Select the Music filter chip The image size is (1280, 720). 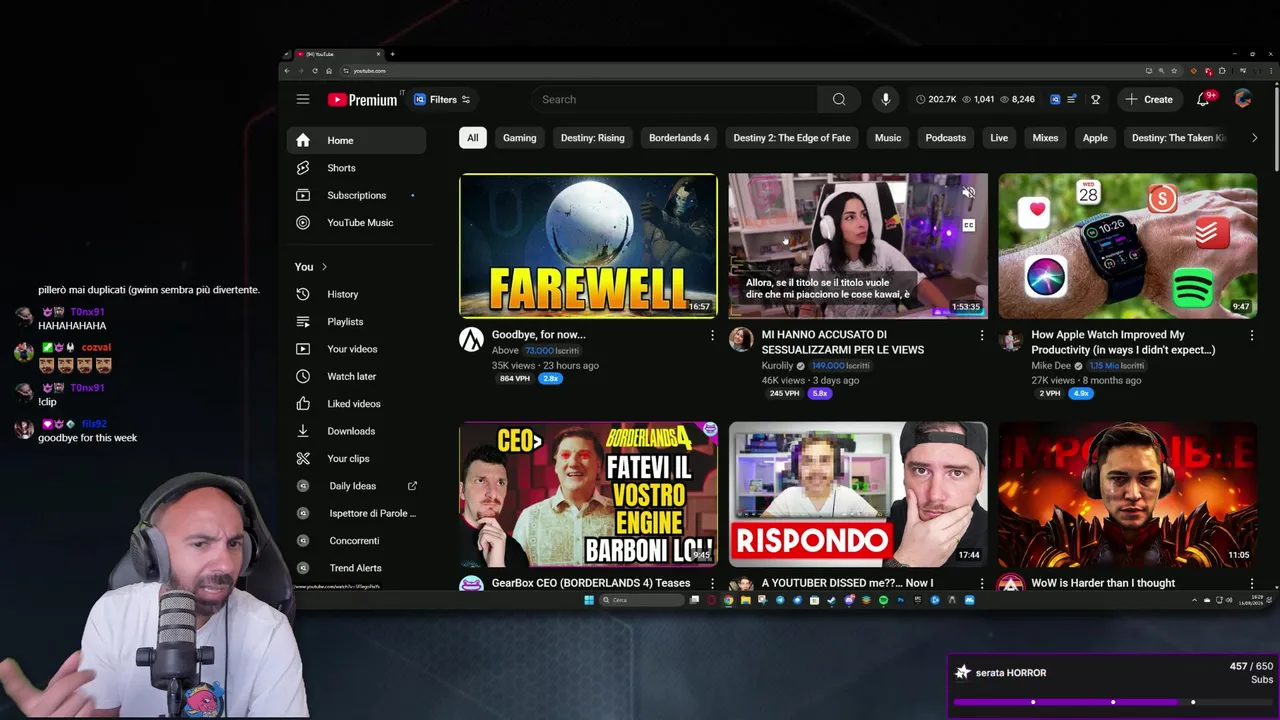click(888, 138)
